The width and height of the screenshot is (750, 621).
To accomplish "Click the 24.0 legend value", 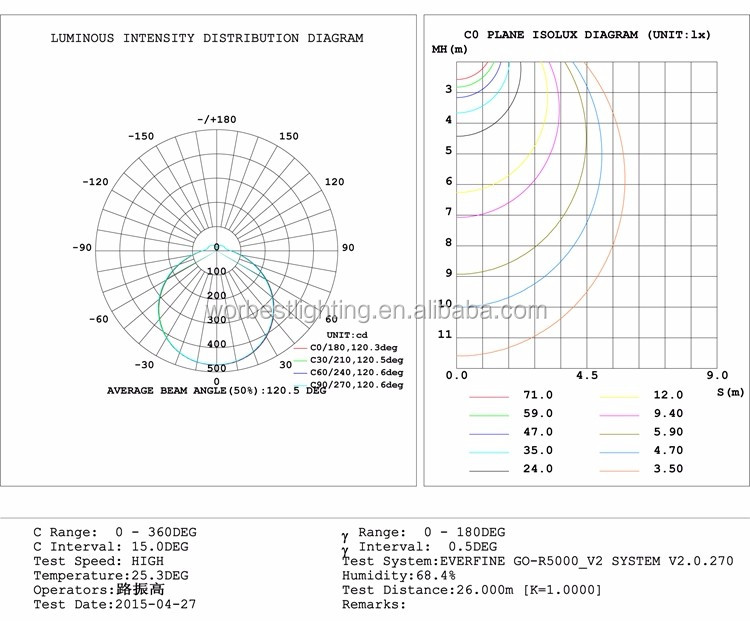I will 538,468.
